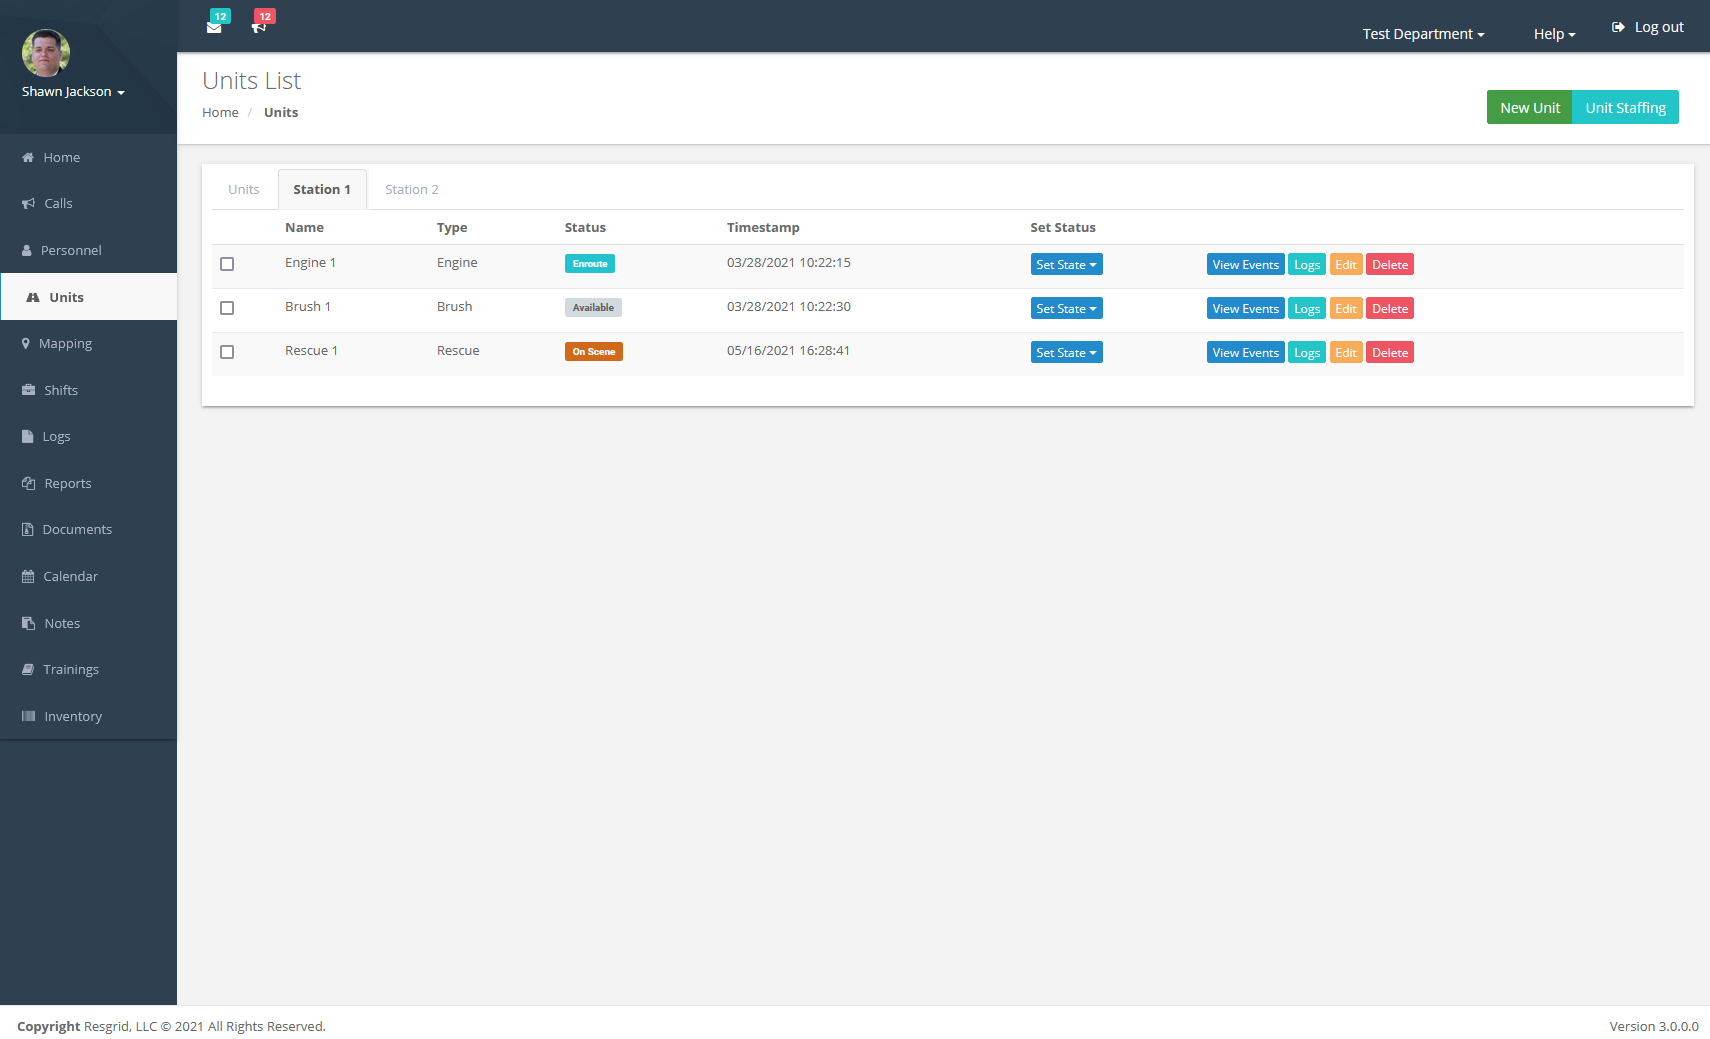The width and height of the screenshot is (1710, 1039).
Task: Select the Brush 1 row checkbox
Action: pos(227,308)
